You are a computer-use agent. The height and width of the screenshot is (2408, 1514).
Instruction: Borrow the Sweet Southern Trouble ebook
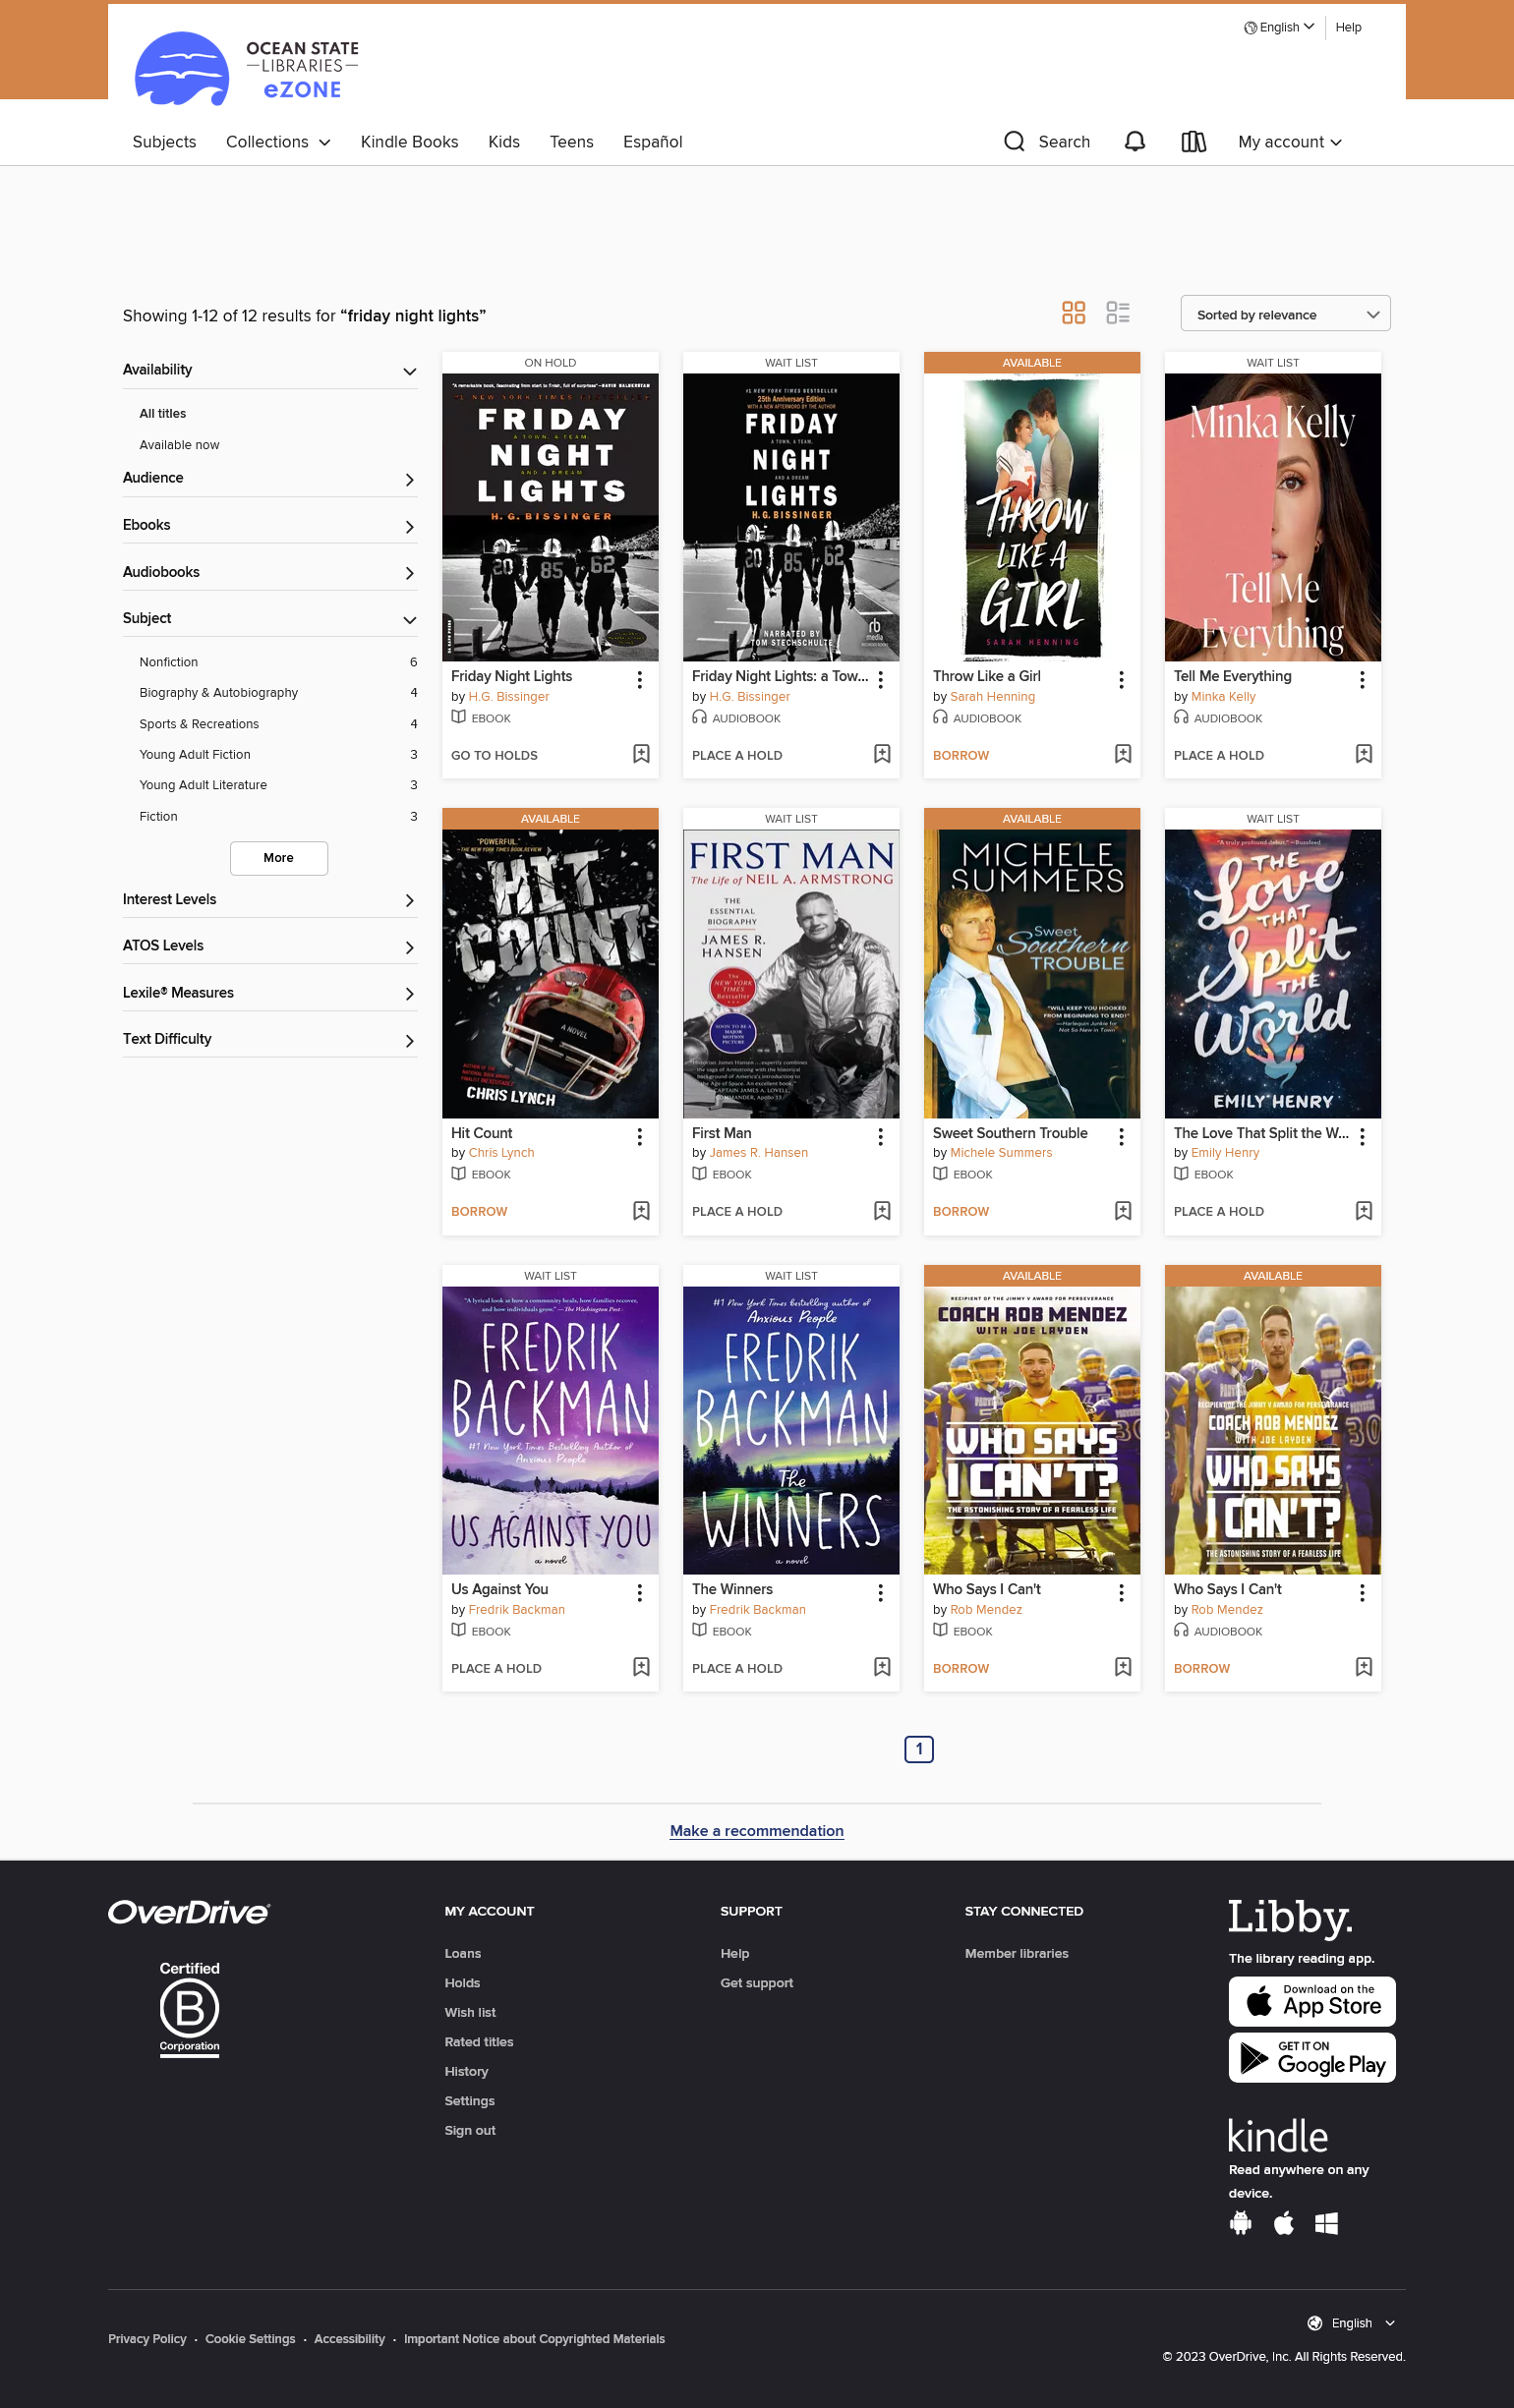960,1211
